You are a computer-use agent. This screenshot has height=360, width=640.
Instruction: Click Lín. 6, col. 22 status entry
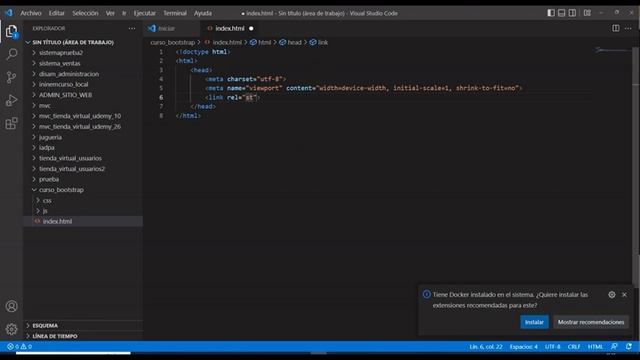point(485,347)
